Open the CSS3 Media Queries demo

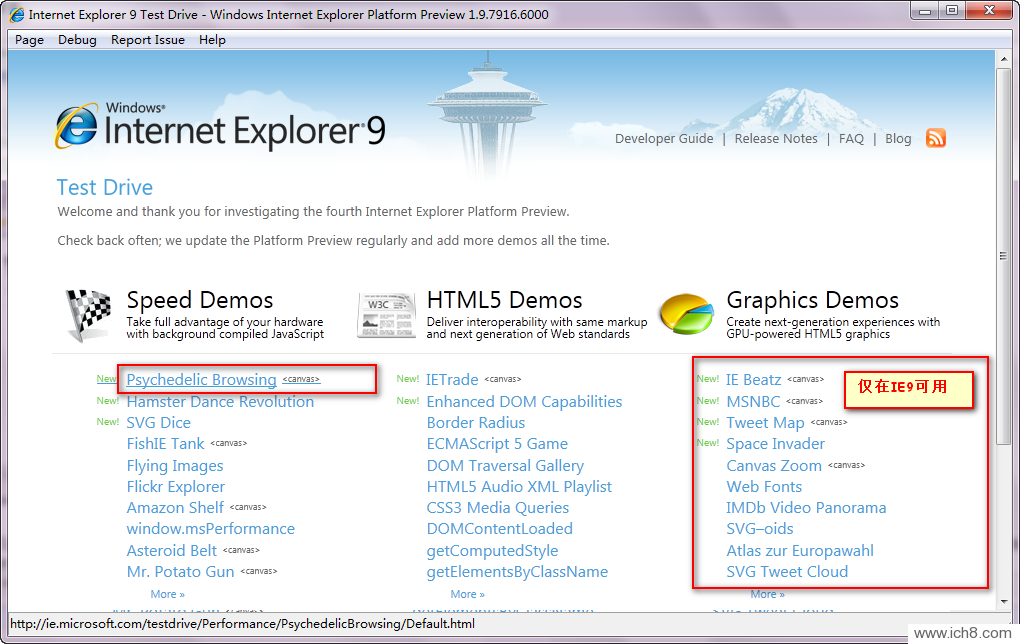coord(498,507)
